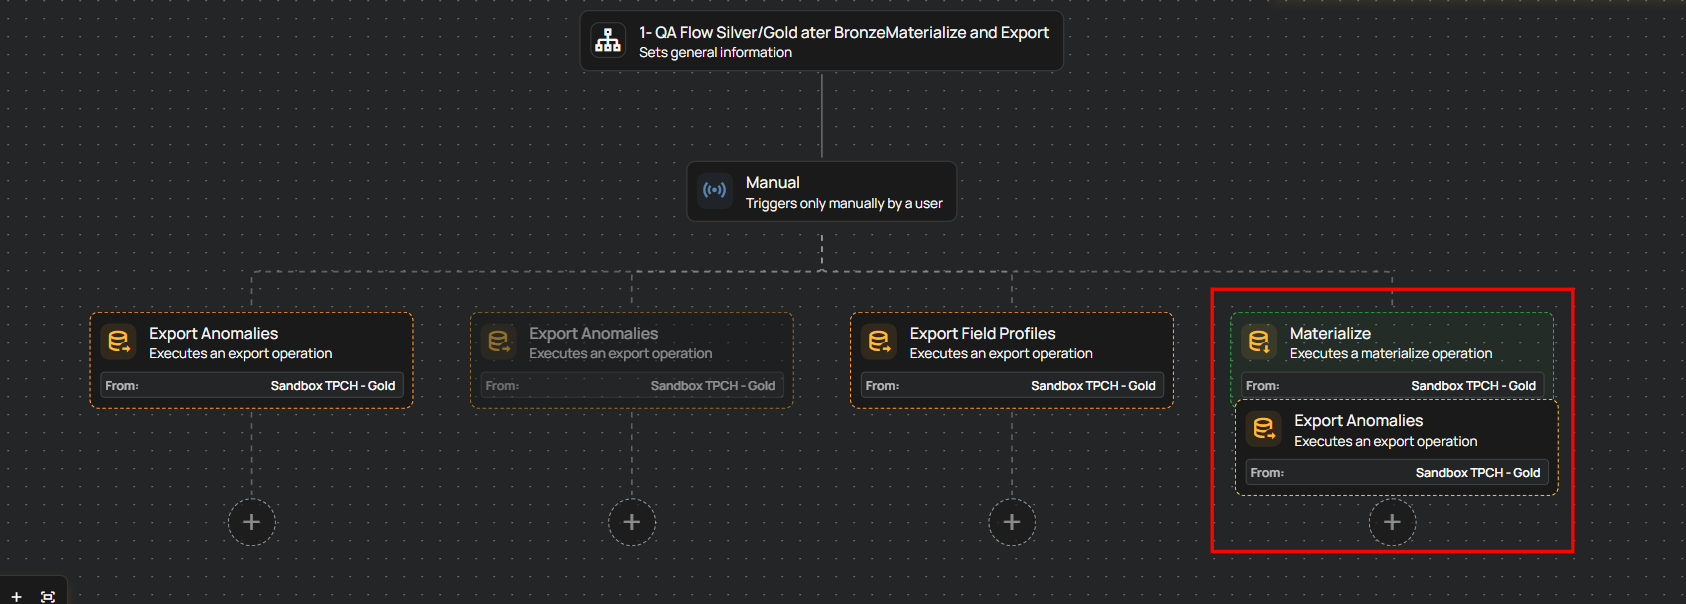This screenshot has height=604, width=1686.
Task: Click the zoom in plus icon at bottom-left
Action: (16, 596)
